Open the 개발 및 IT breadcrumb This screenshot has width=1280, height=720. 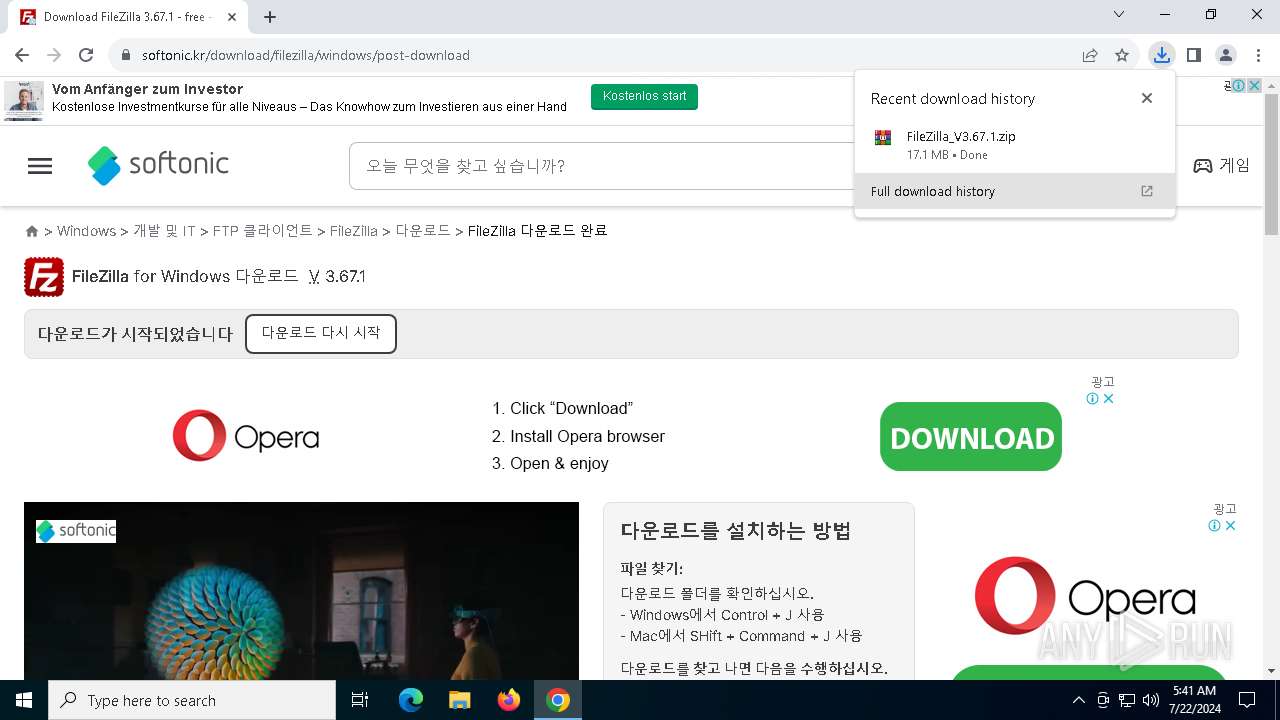click(164, 231)
